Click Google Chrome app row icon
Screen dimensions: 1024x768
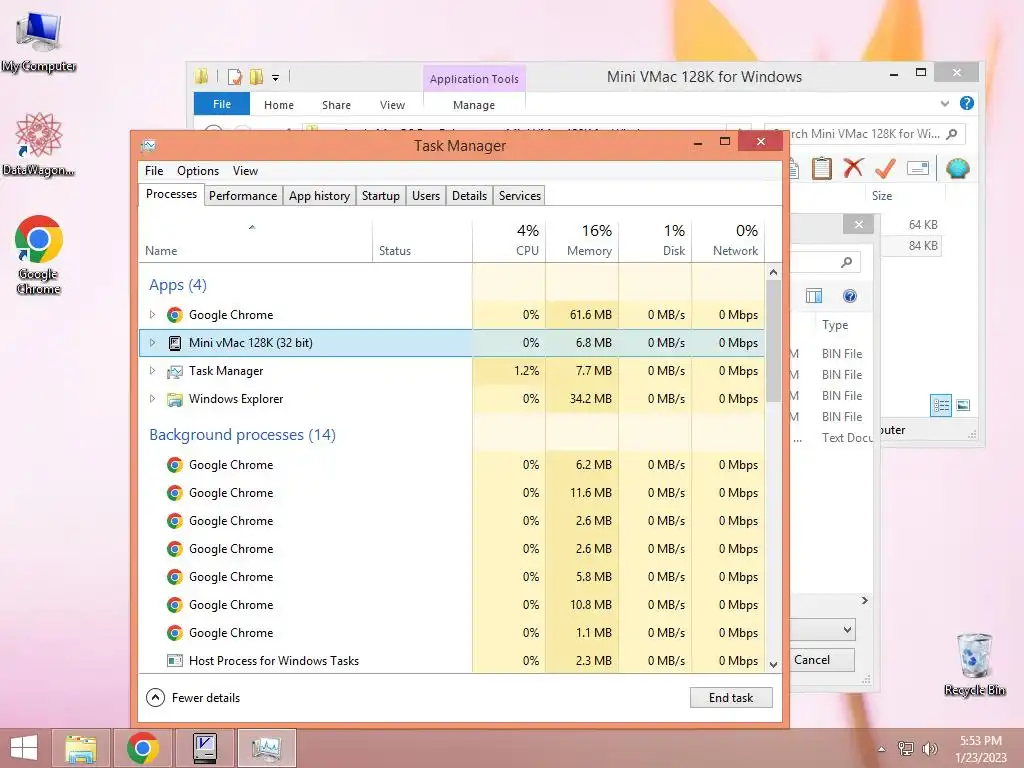174,315
